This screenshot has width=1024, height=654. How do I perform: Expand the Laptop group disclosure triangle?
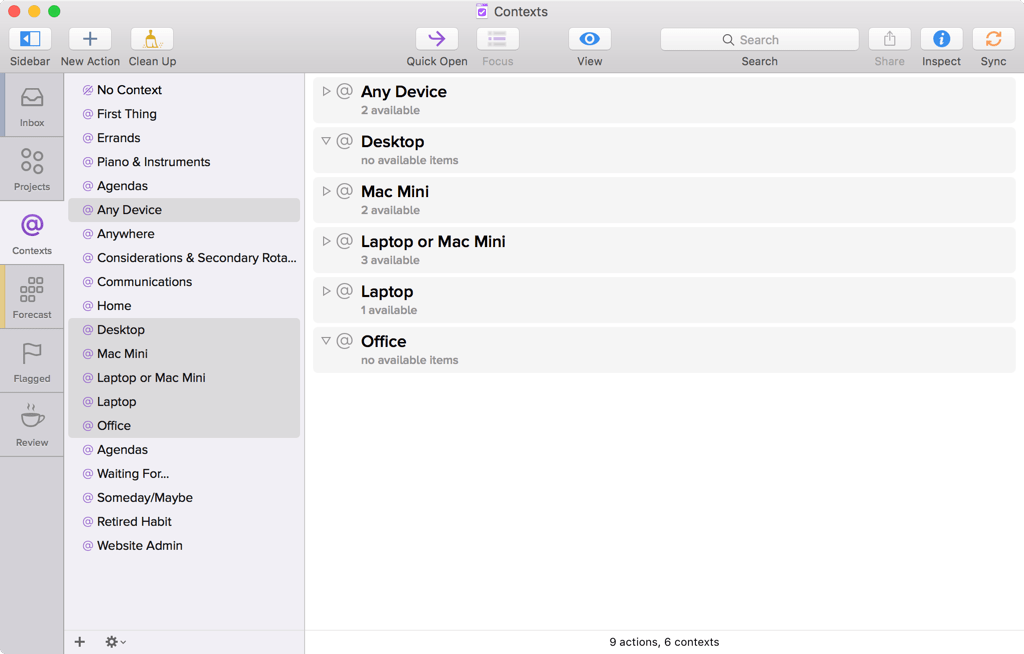326,291
